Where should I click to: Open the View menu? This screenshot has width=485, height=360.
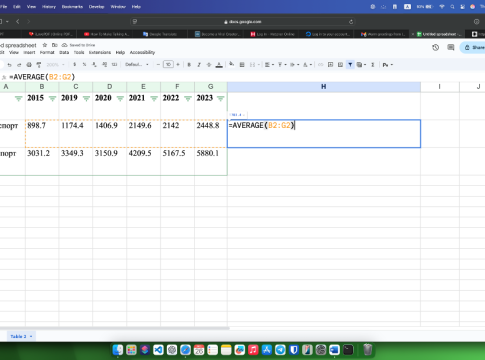coord(14,52)
